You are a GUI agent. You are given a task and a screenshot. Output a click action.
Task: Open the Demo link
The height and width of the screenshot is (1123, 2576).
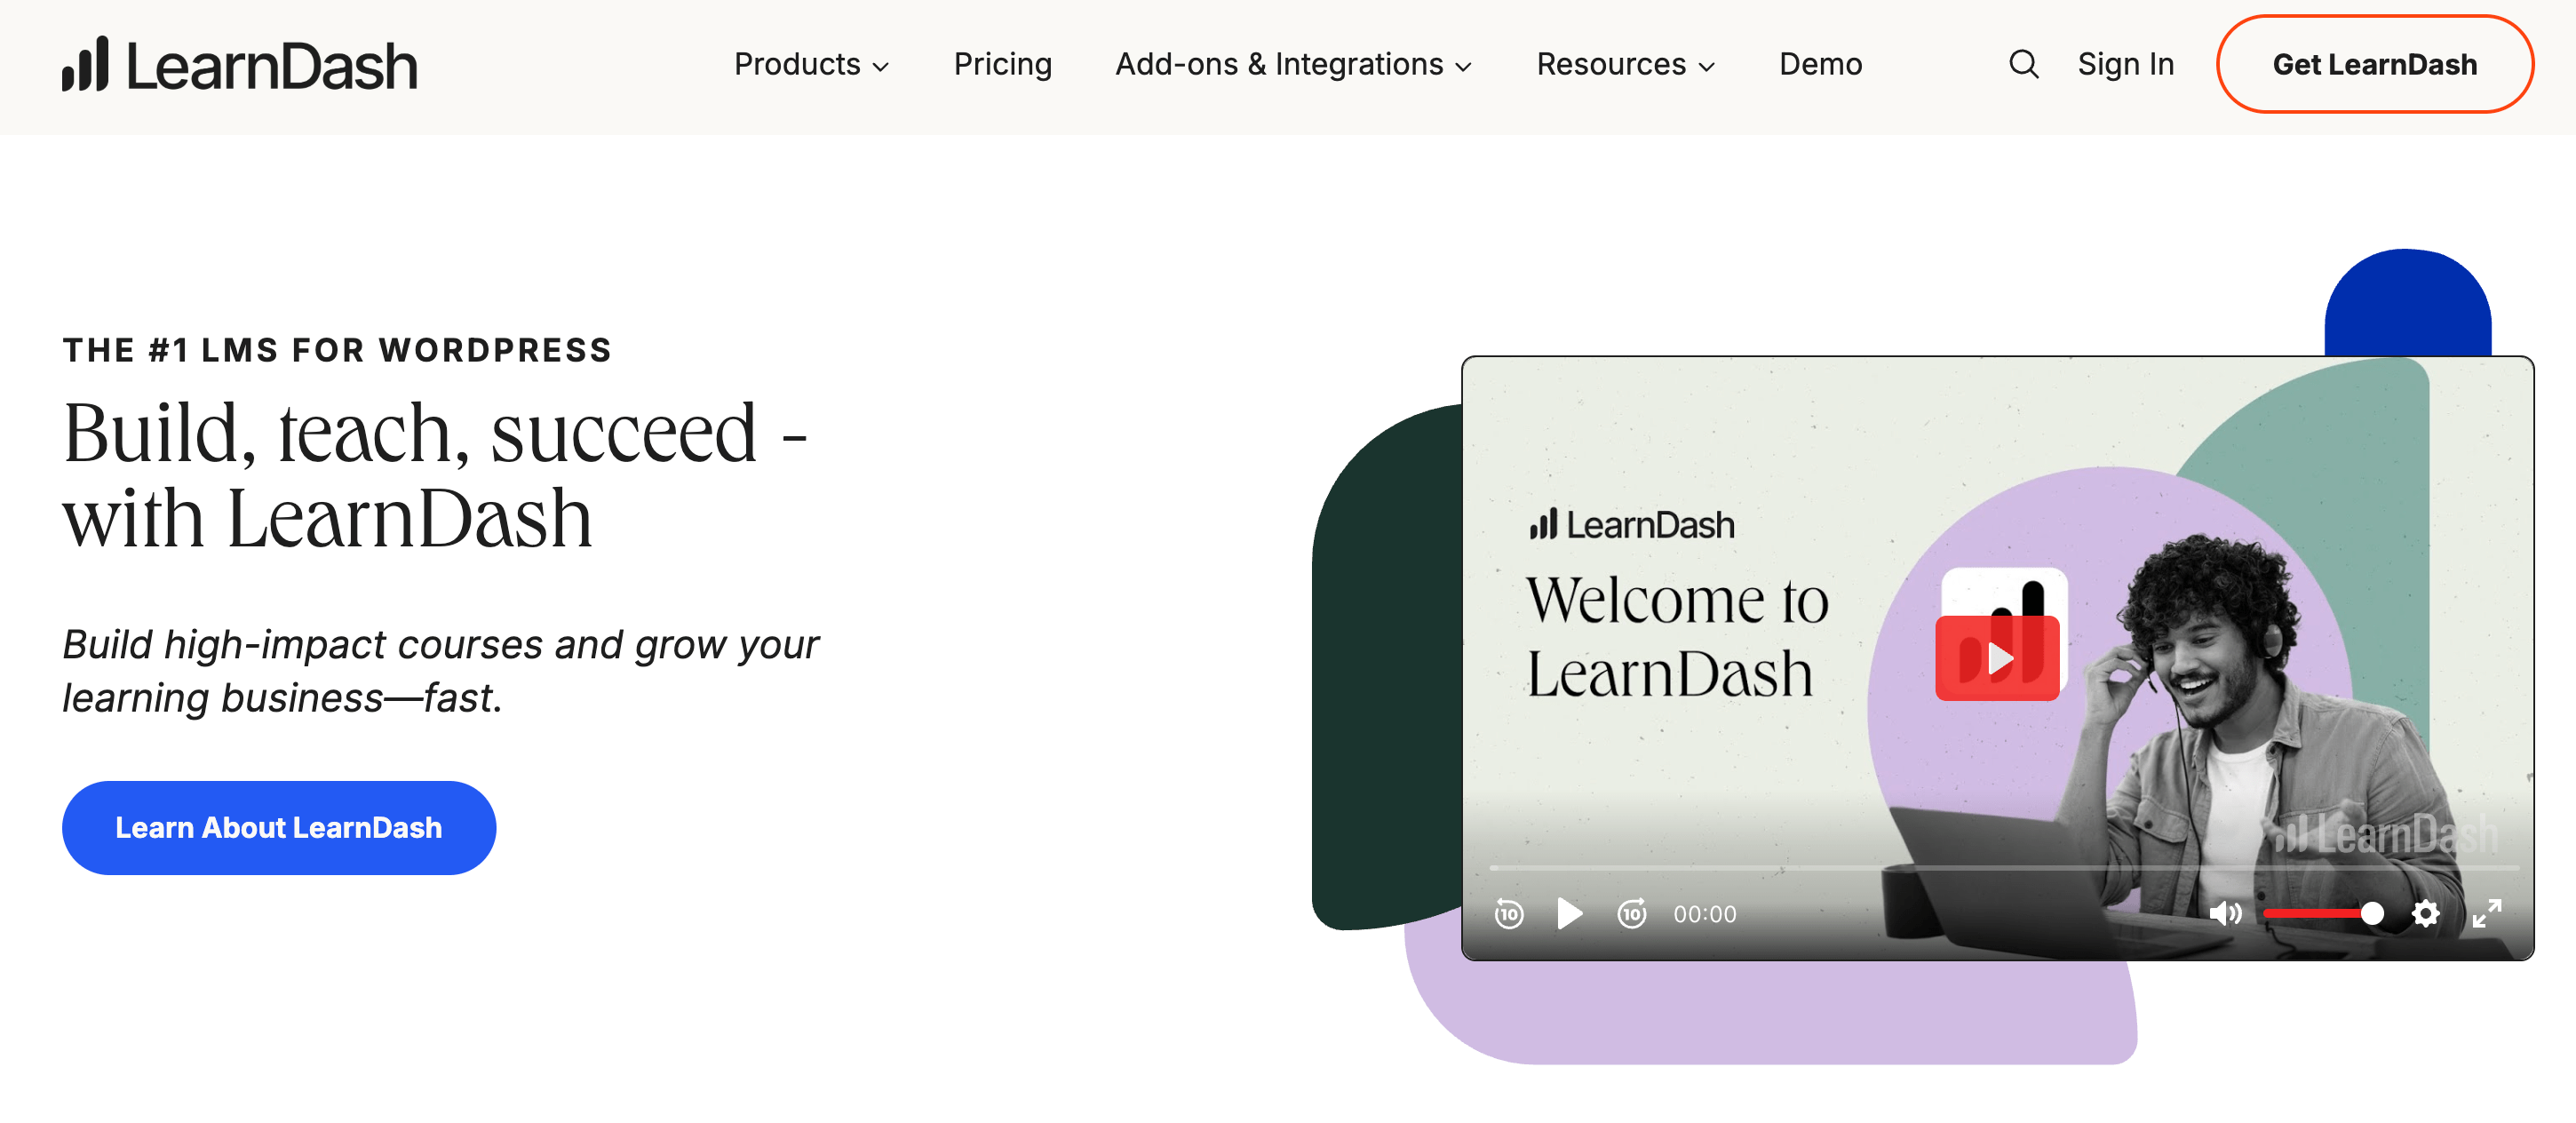pyautogui.click(x=1820, y=64)
